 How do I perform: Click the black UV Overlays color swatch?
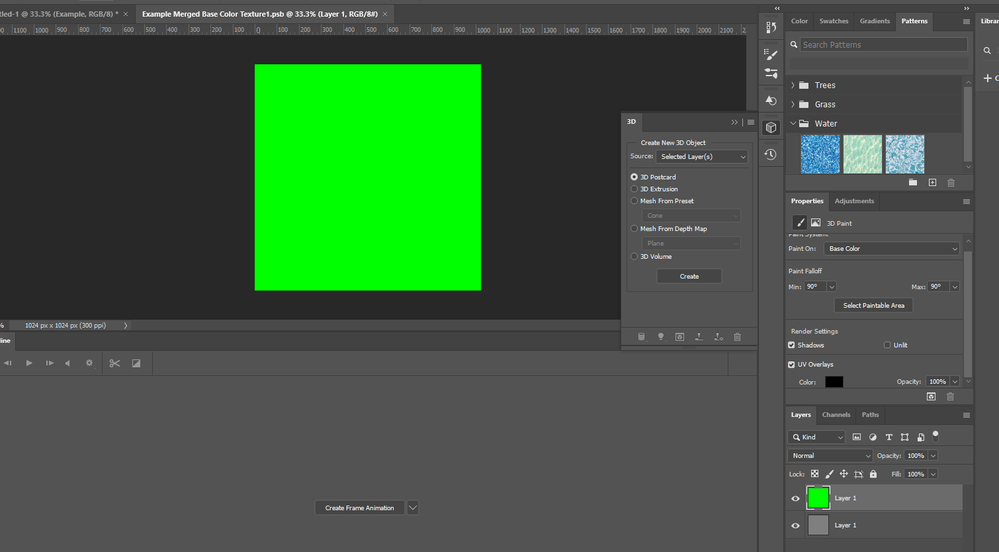pos(833,382)
